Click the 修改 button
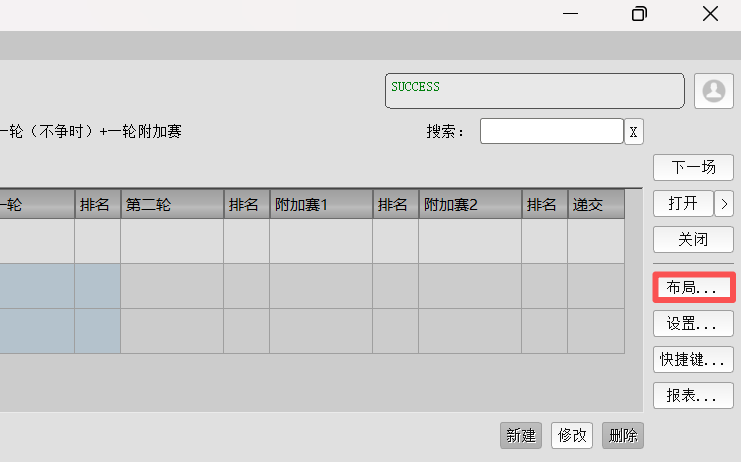The height and width of the screenshot is (462, 741). coord(572,436)
